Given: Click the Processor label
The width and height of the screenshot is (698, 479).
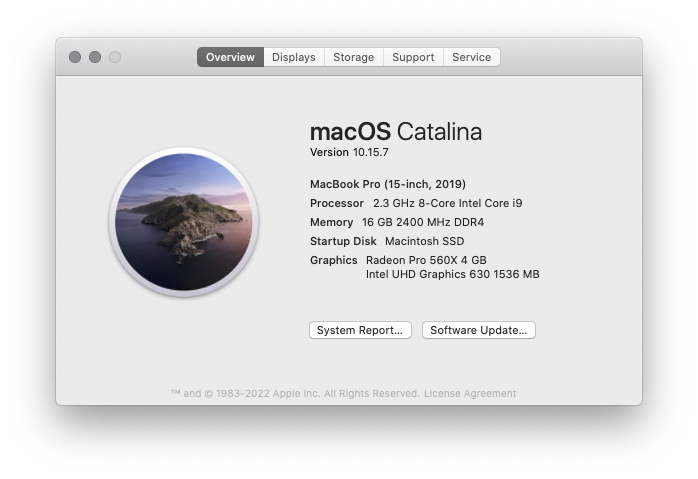Looking at the screenshot, I should pos(337,203).
